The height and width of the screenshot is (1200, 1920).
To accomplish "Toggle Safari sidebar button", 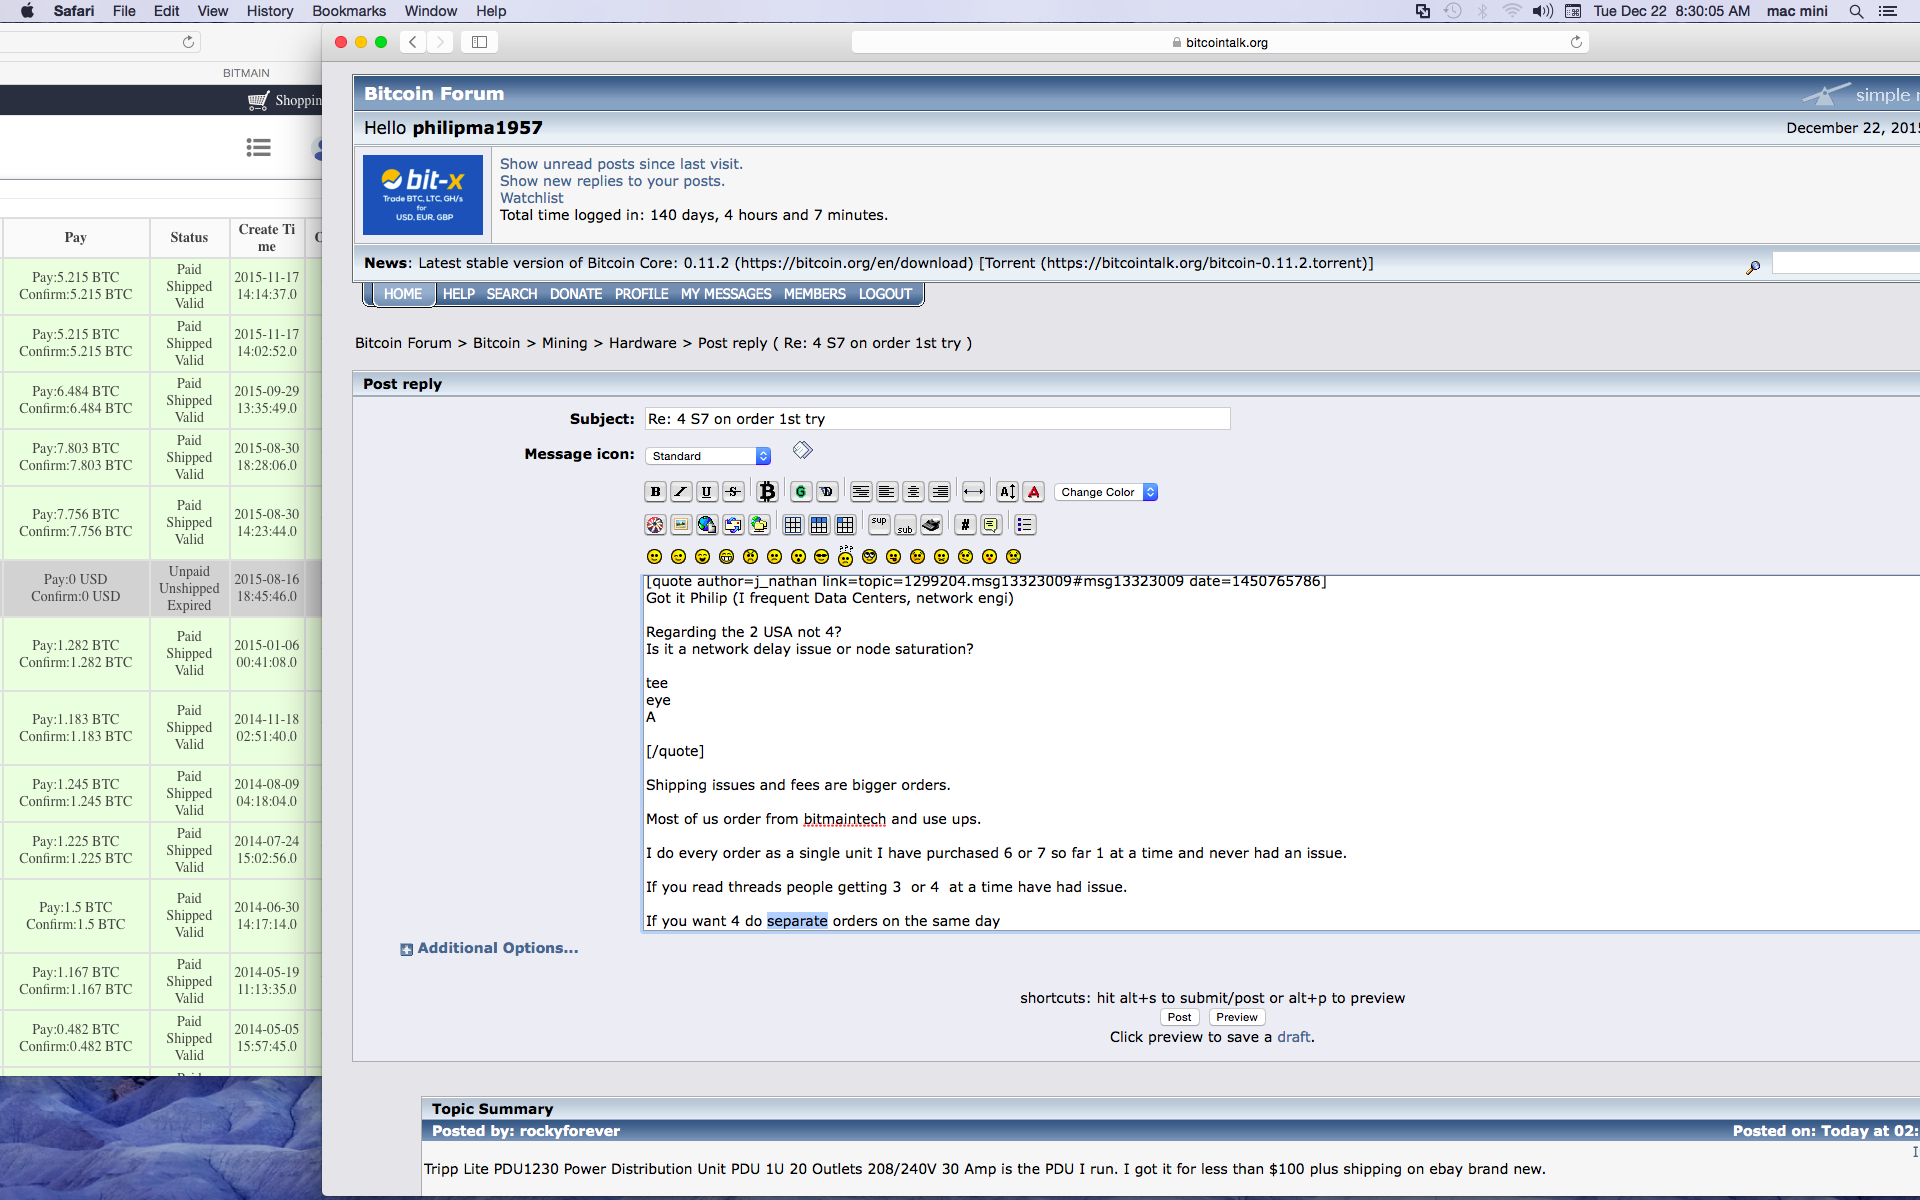I will pyautogui.click(x=479, y=42).
